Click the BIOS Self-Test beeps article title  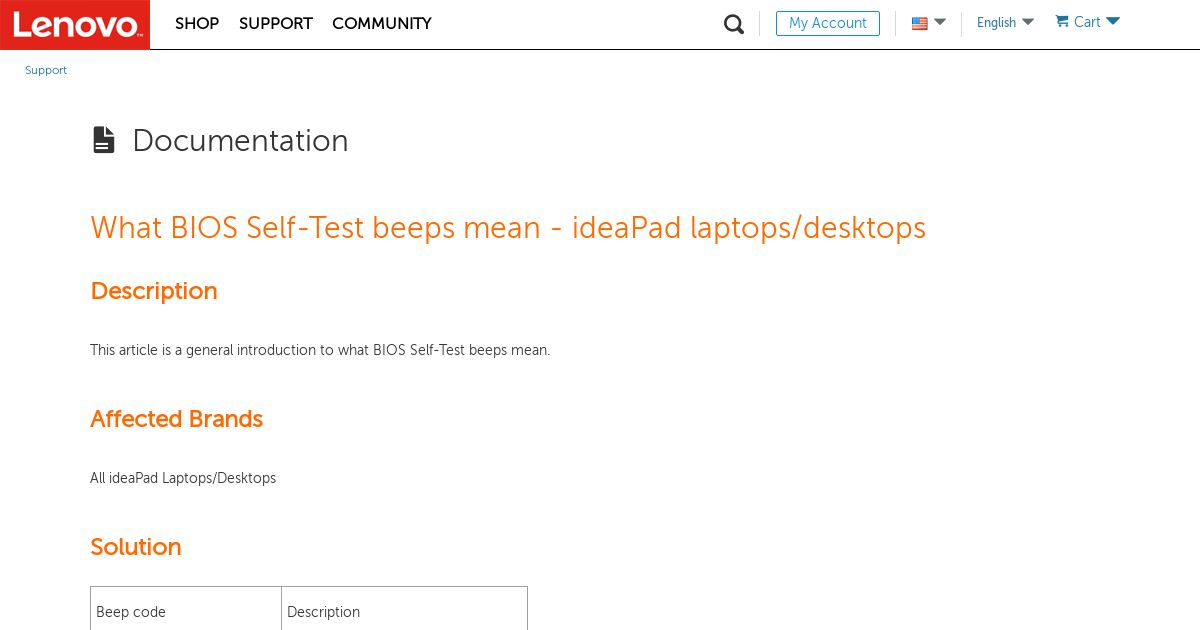tap(508, 228)
